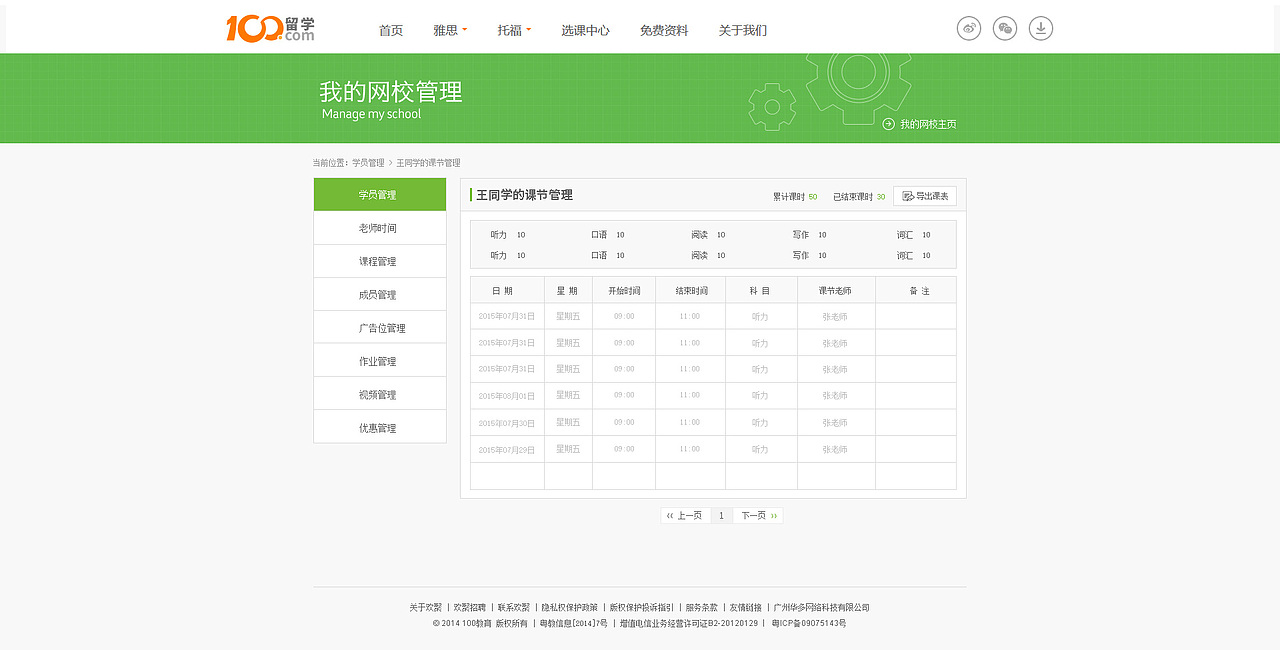Select 视频管理 in the sidebar
The height and width of the screenshot is (650, 1280).
pyautogui.click(x=380, y=394)
